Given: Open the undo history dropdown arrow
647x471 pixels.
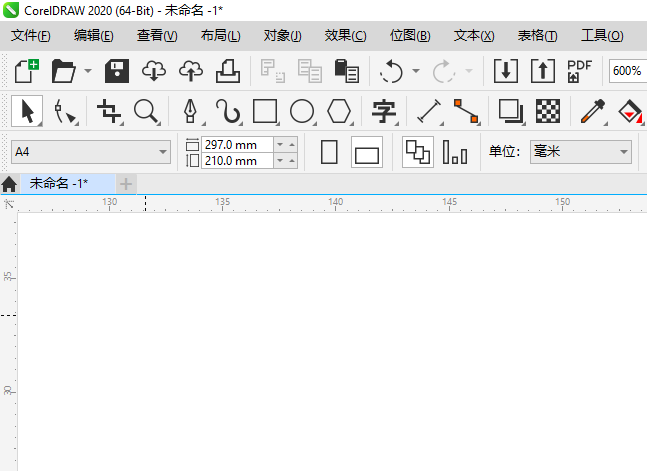Looking at the screenshot, I should pos(416,71).
